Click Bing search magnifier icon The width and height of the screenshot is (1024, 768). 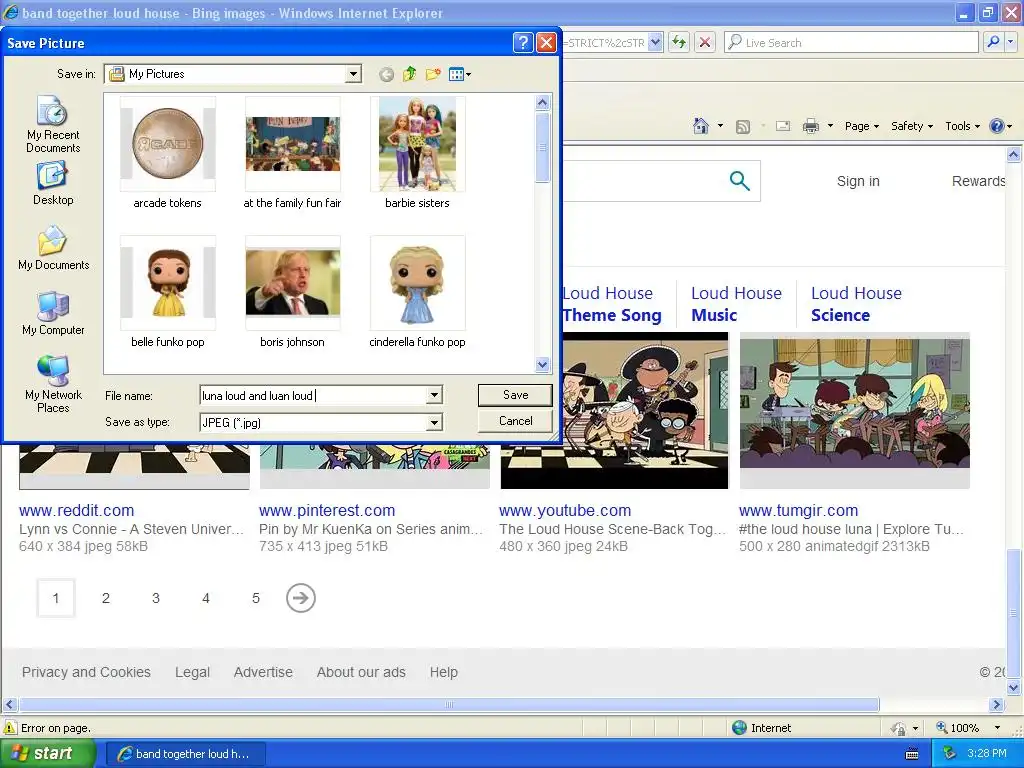[739, 181]
